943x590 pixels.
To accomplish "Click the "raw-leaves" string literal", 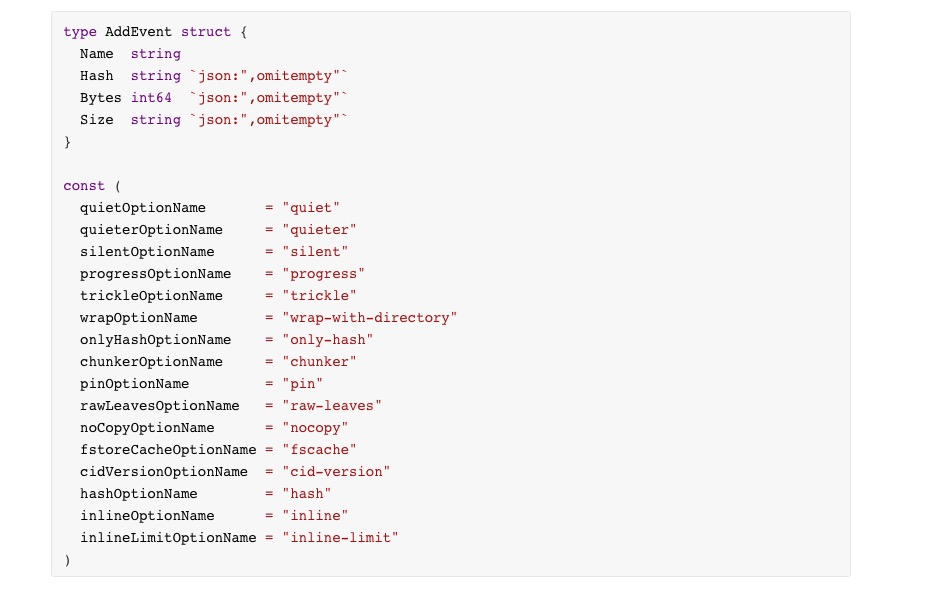I will pos(332,406).
